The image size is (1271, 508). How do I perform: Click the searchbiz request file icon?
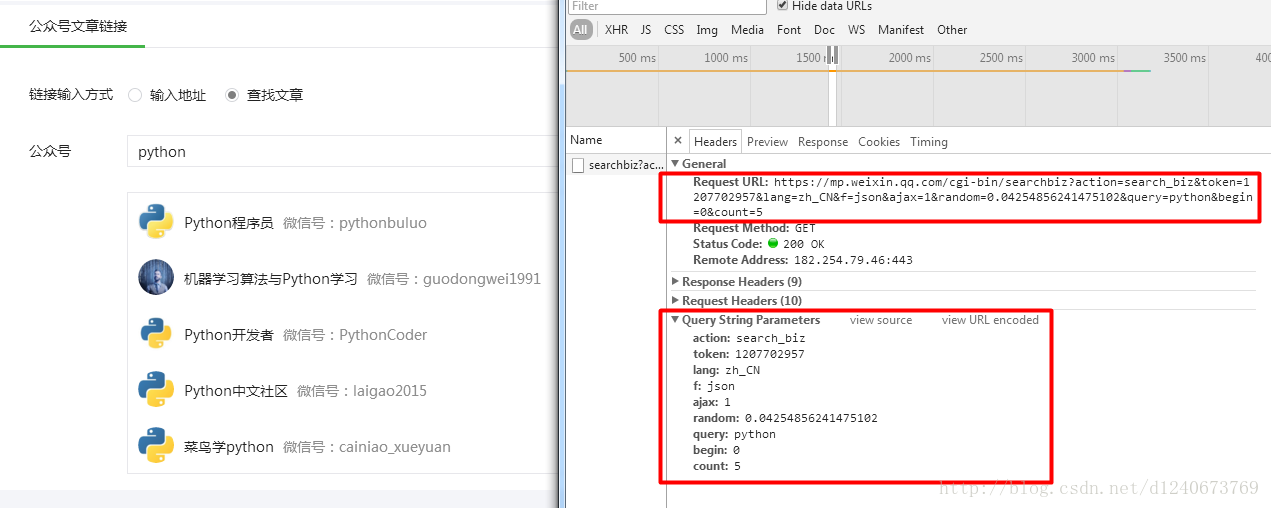click(x=578, y=165)
